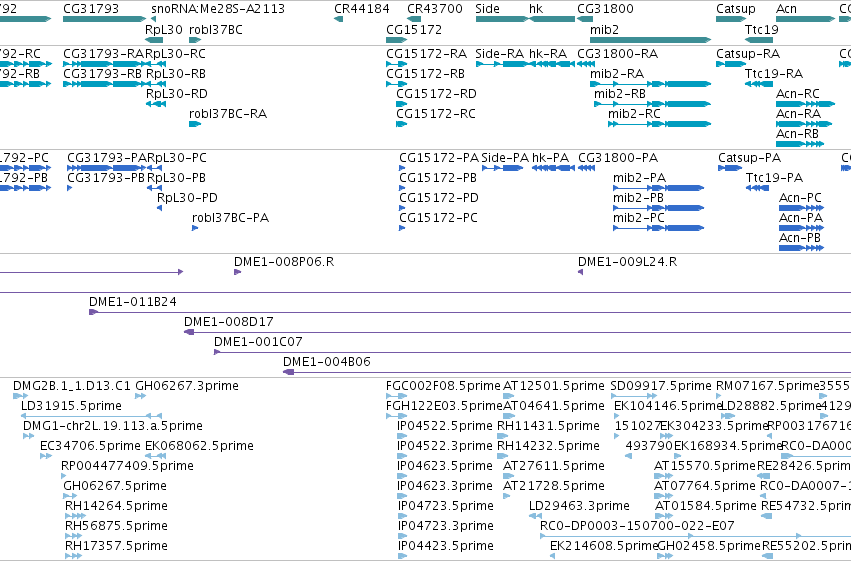Select EST AT07764.5prime
The image size is (851, 561).
tap(704, 487)
